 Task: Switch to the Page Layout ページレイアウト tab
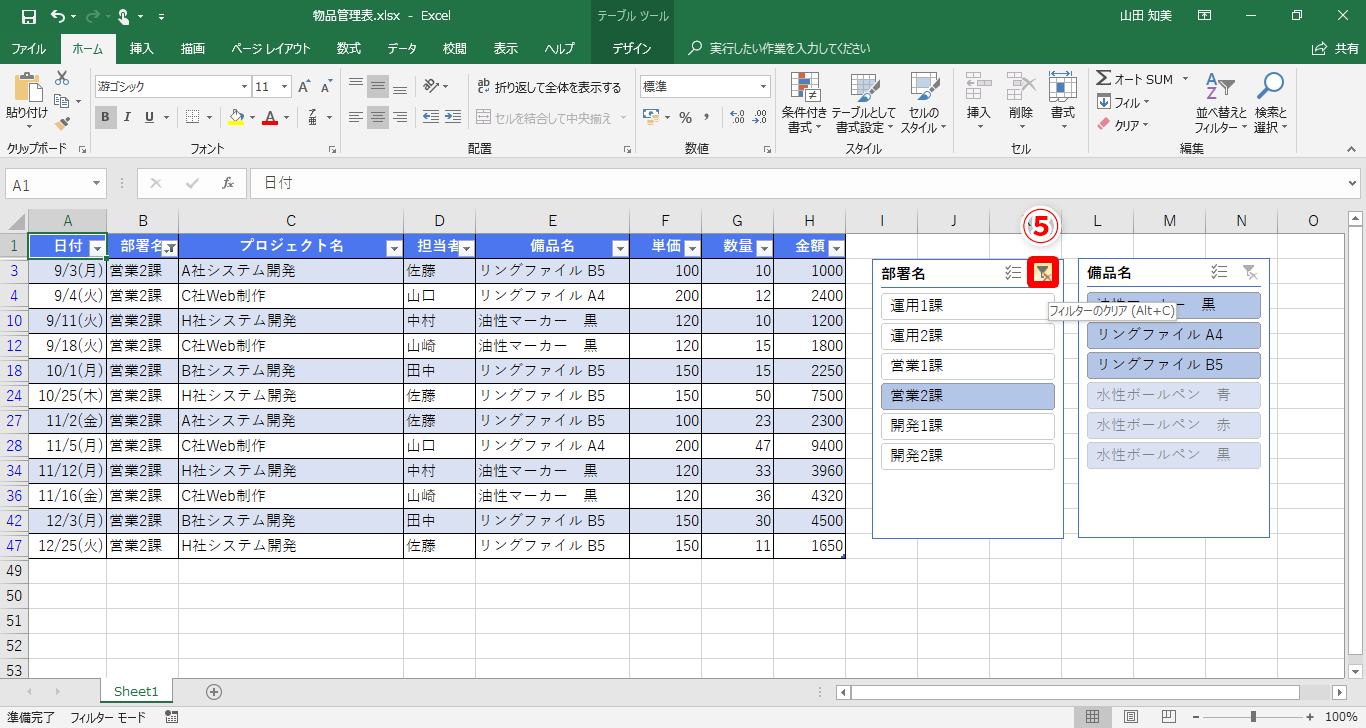tap(270, 48)
